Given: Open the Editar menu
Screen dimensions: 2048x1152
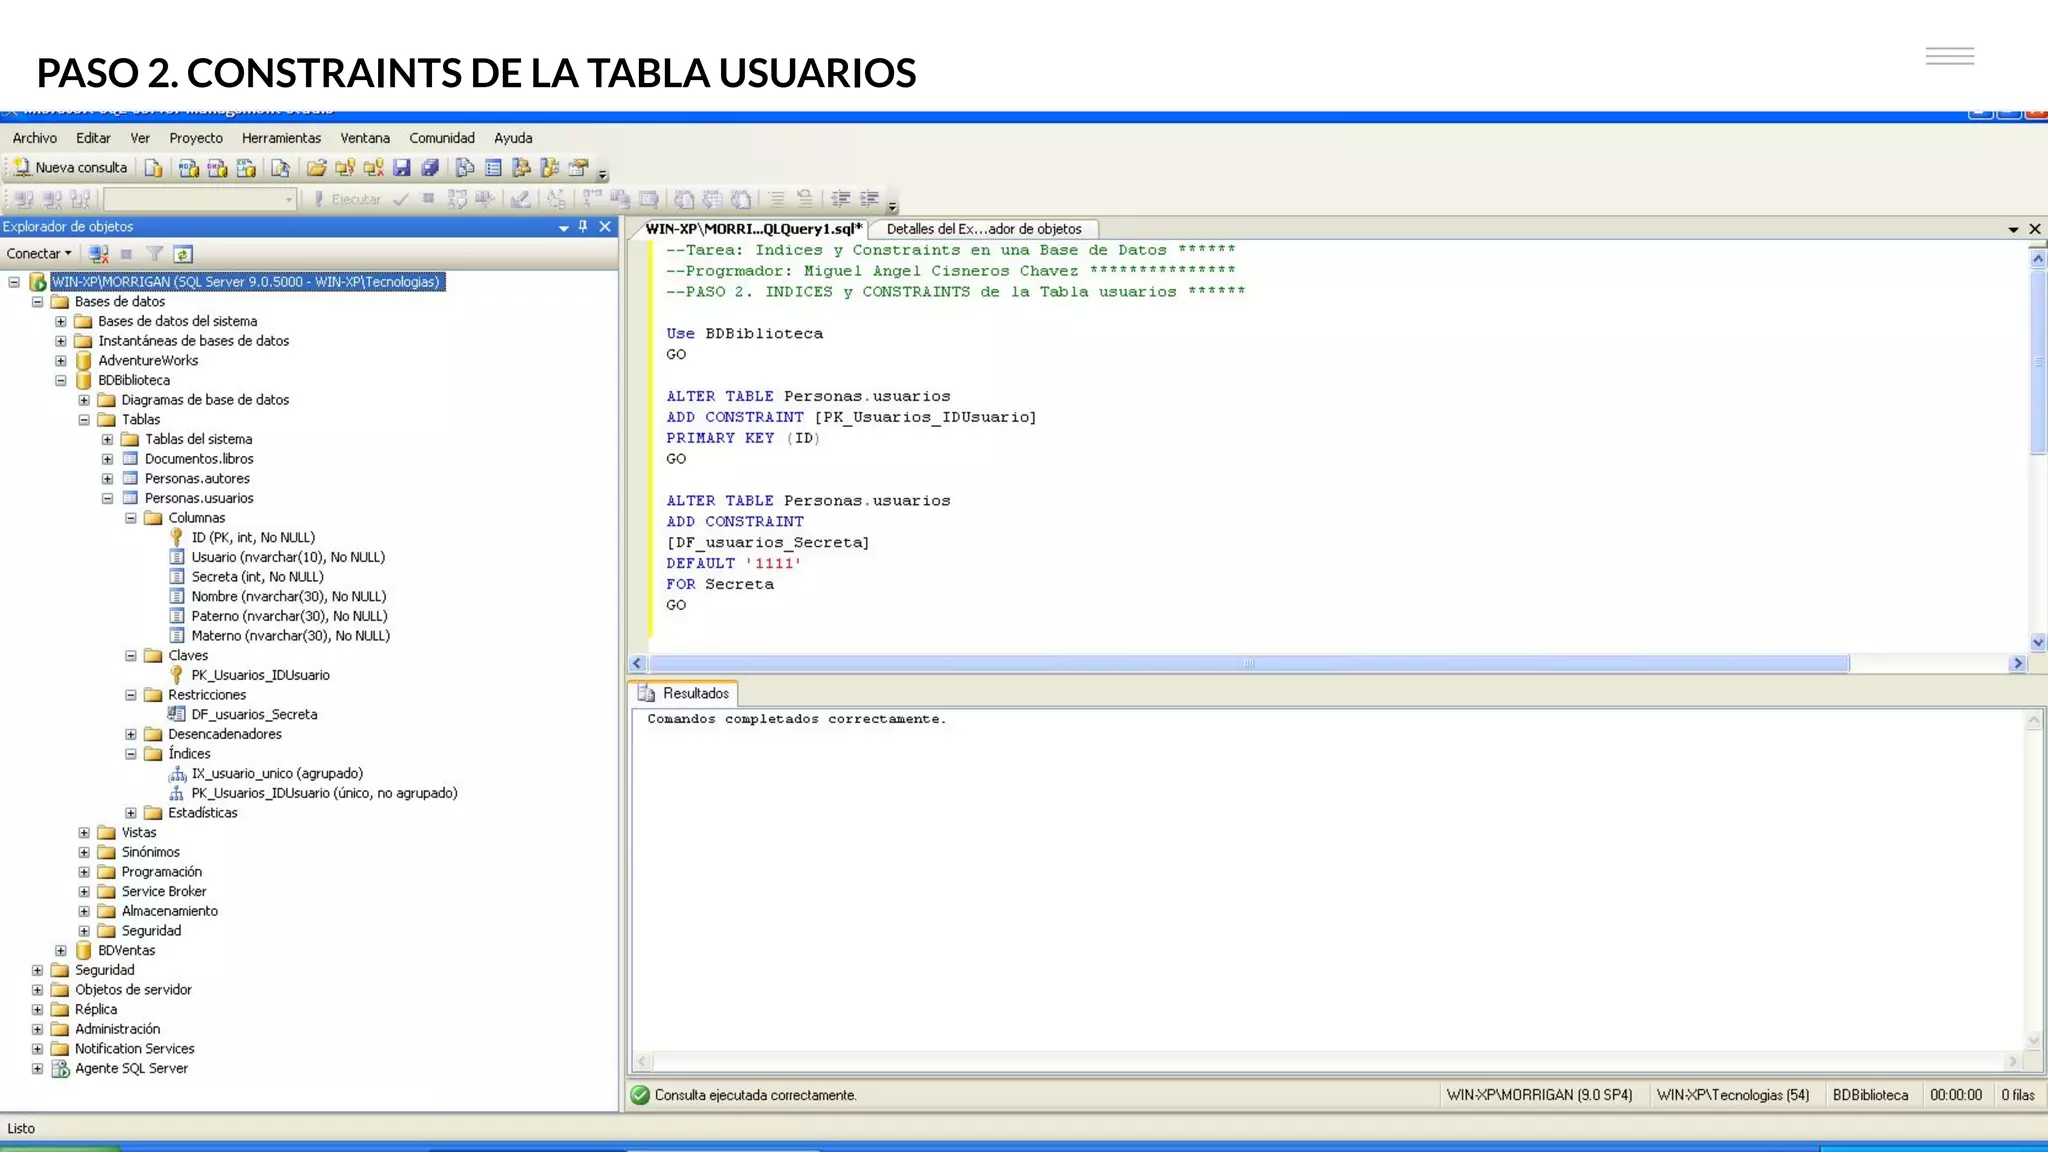Looking at the screenshot, I should pyautogui.click(x=93, y=138).
